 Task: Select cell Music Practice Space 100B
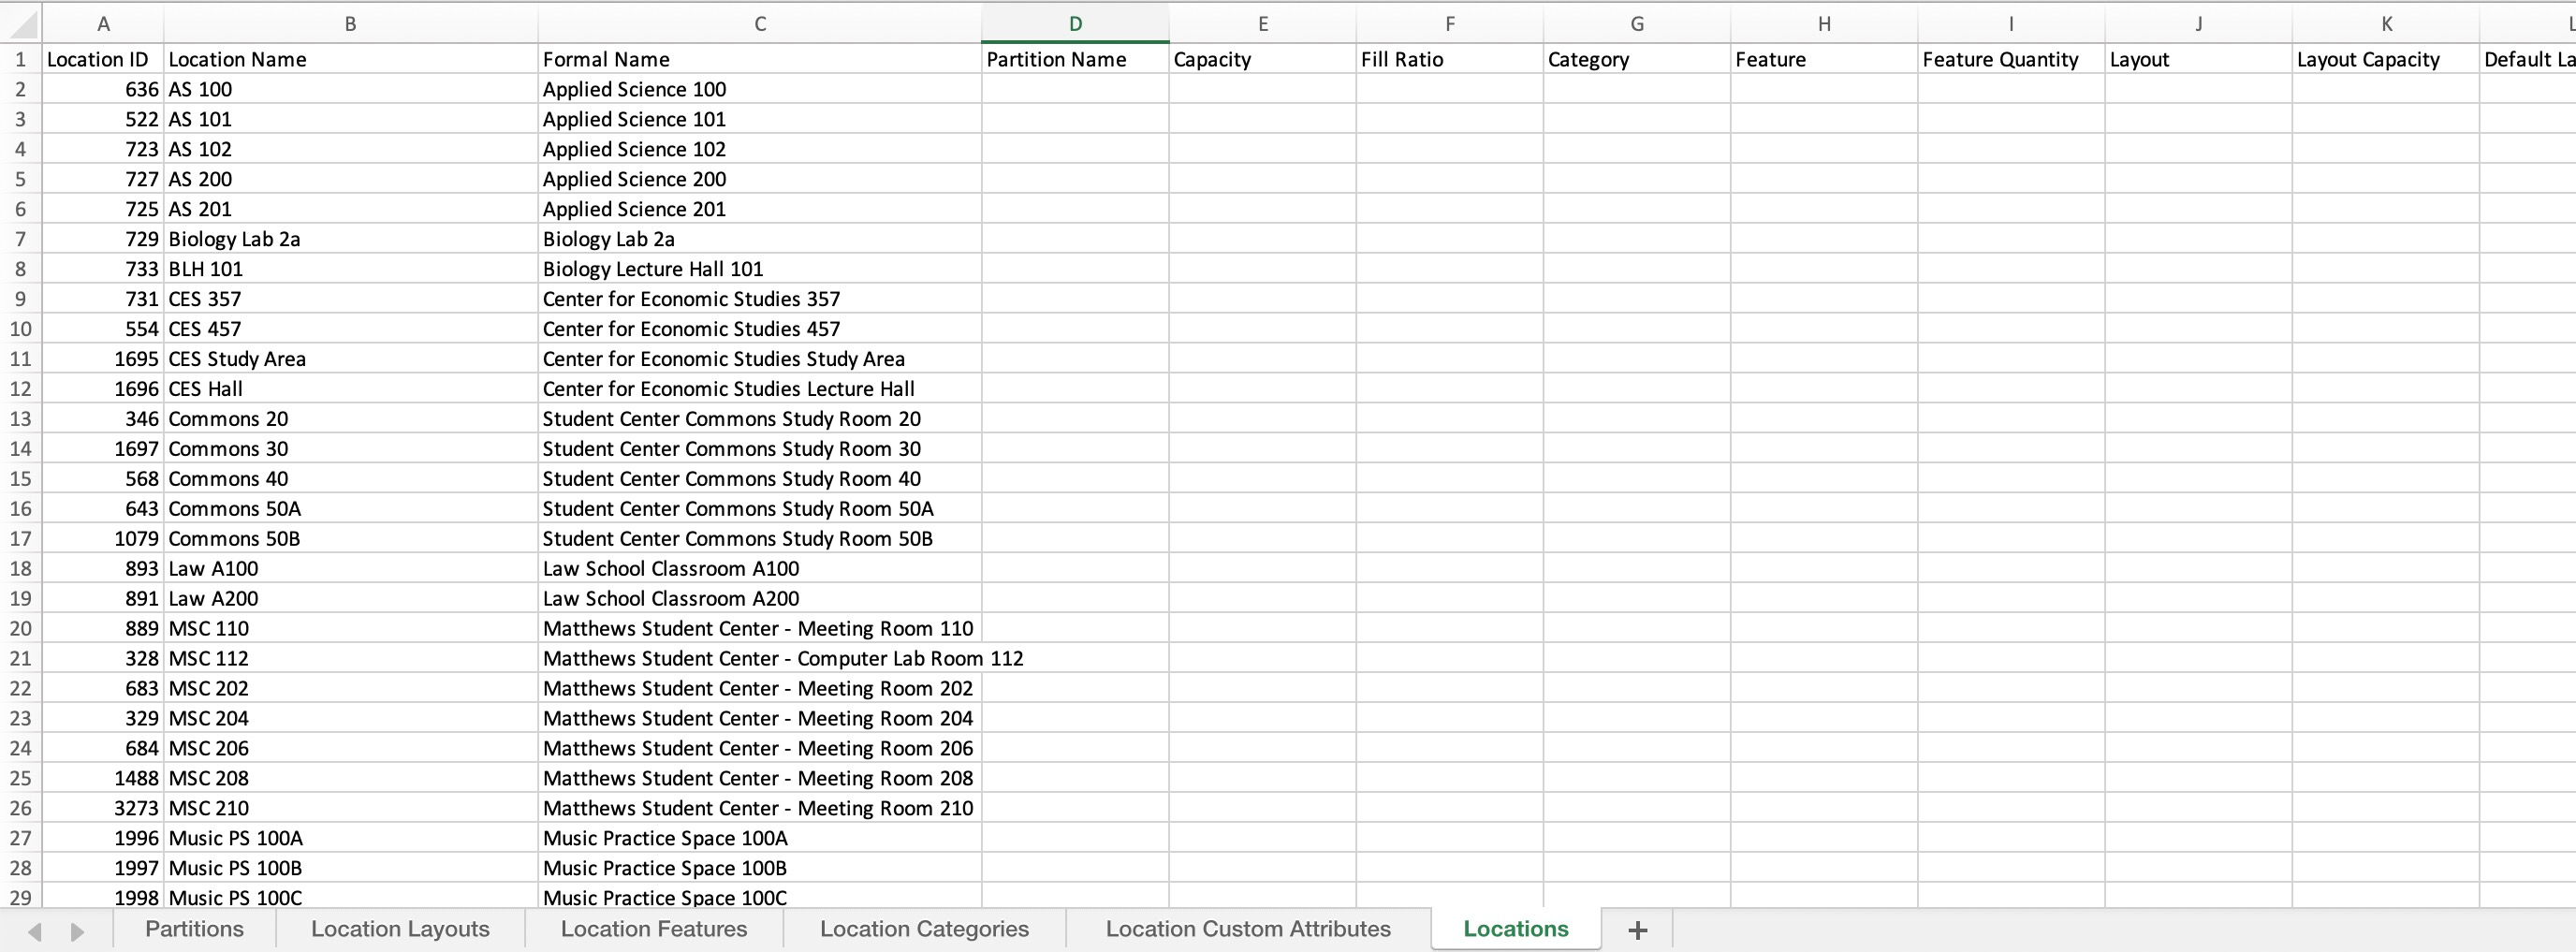coord(760,868)
